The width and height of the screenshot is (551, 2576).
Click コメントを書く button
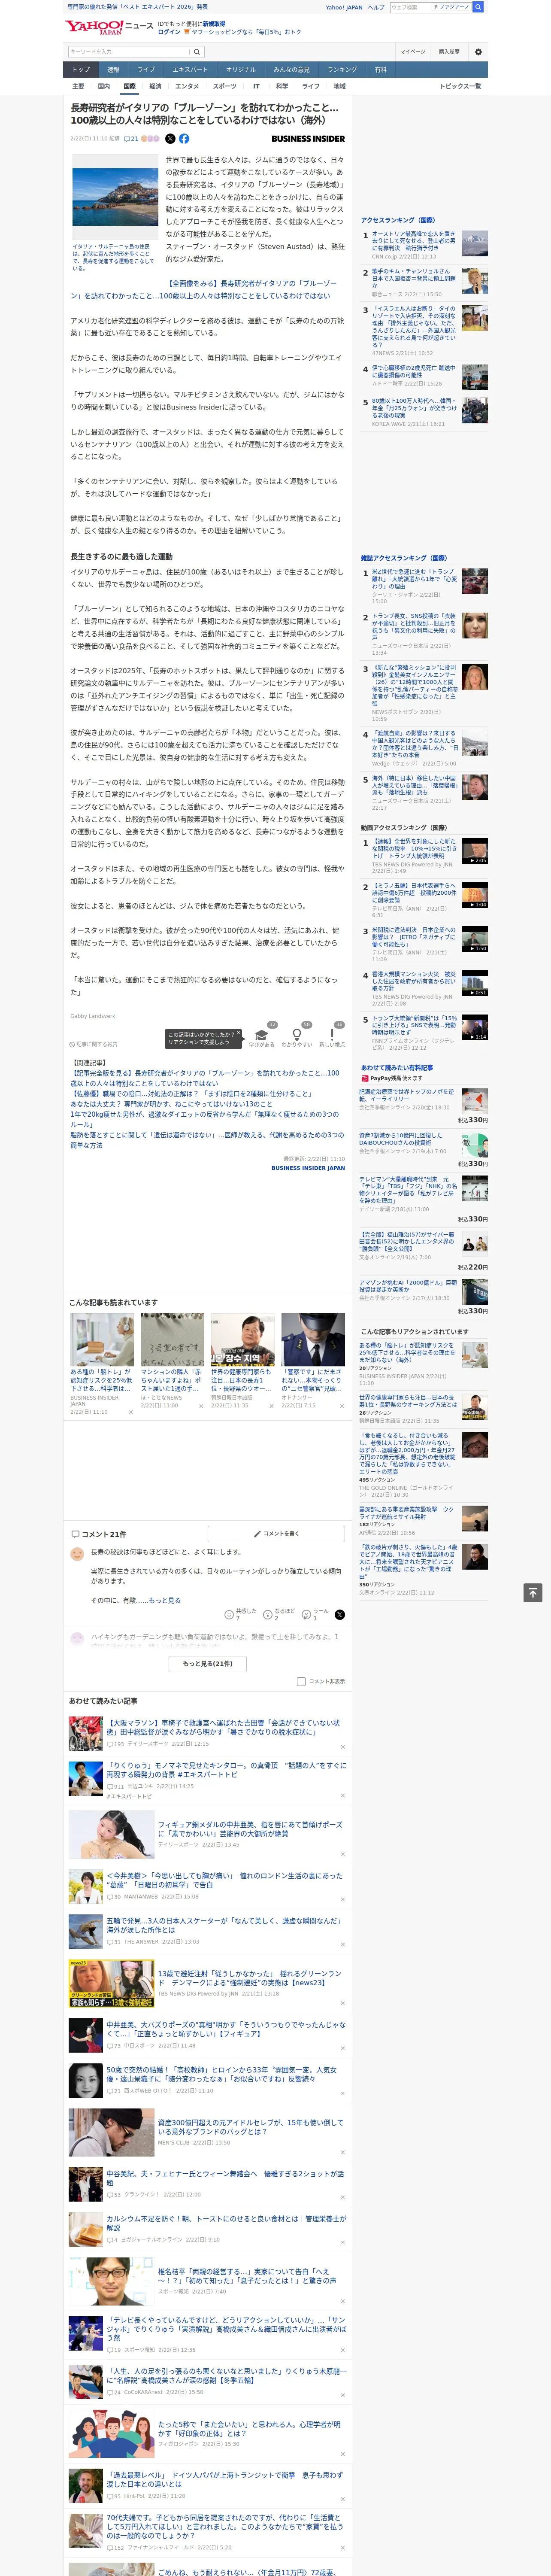pyautogui.click(x=276, y=1533)
